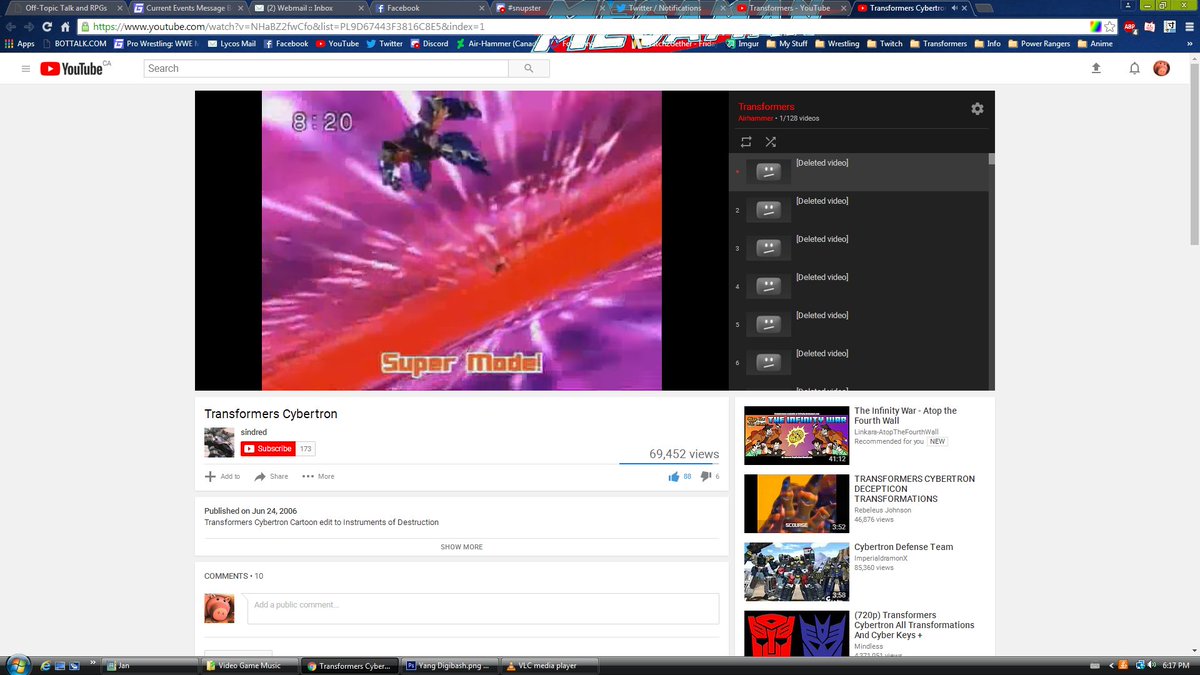Open the More actions menu

318,476
